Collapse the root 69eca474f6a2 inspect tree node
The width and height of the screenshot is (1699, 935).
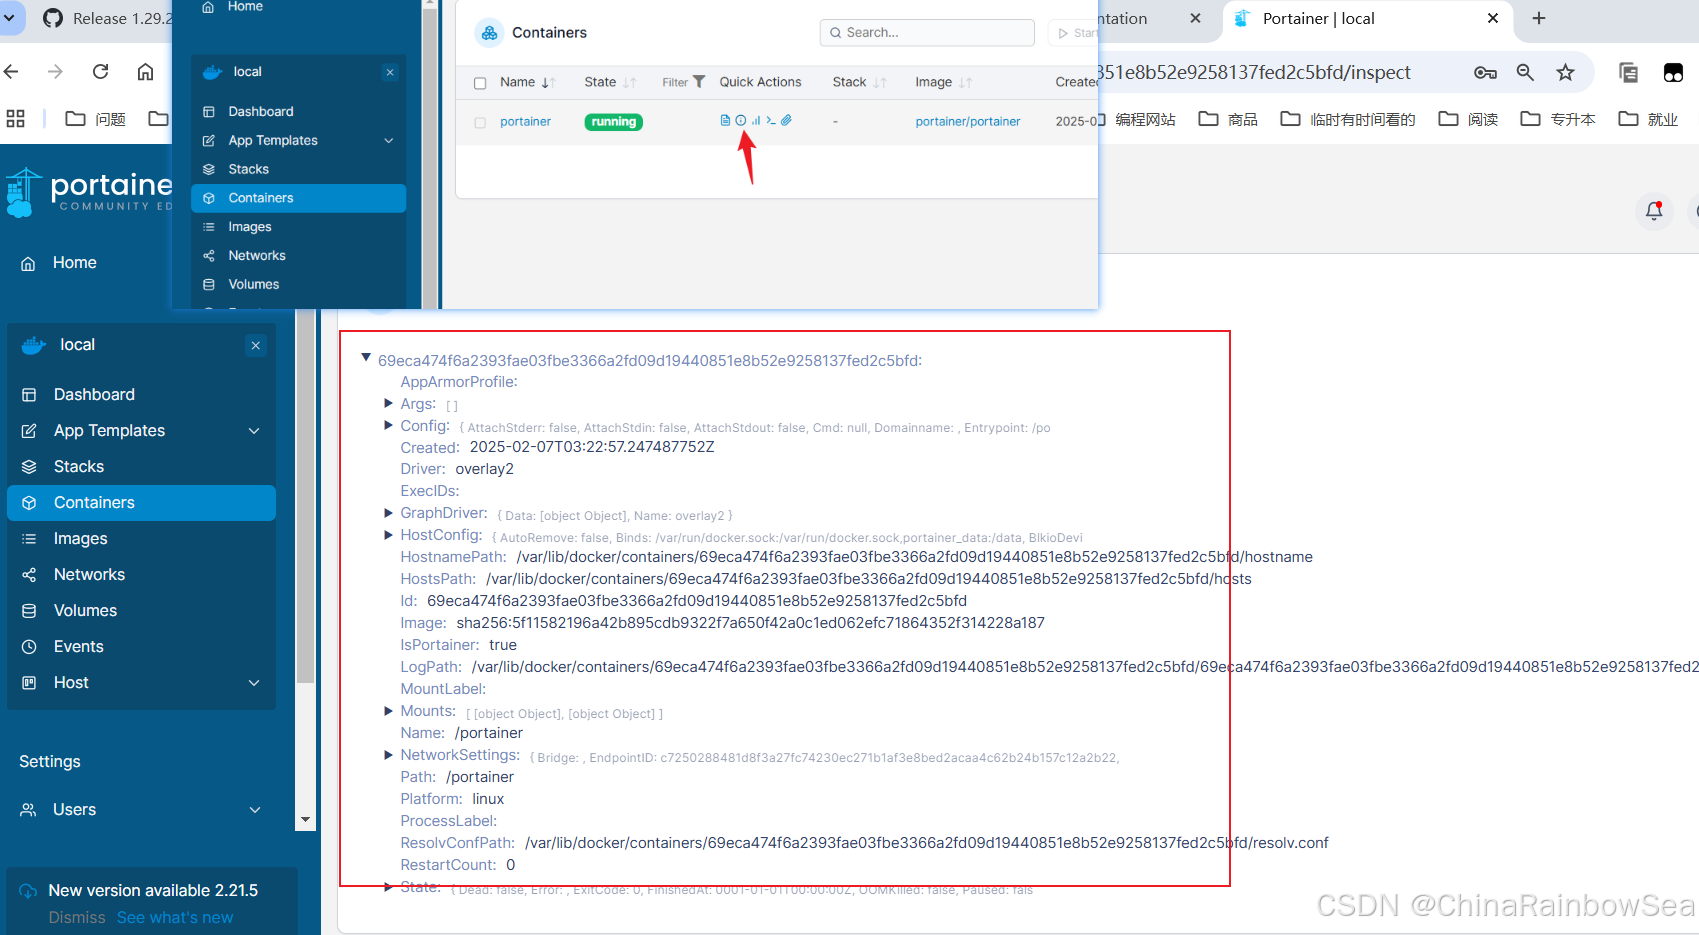(366, 358)
